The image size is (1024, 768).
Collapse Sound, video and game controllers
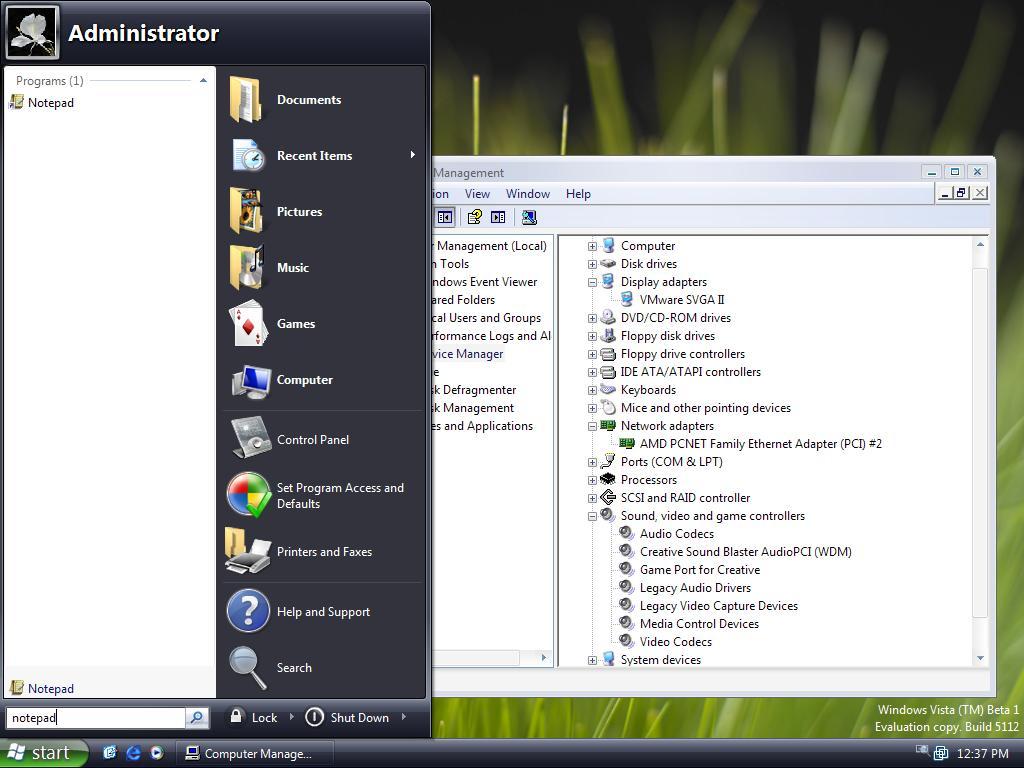click(x=592, y=516)
